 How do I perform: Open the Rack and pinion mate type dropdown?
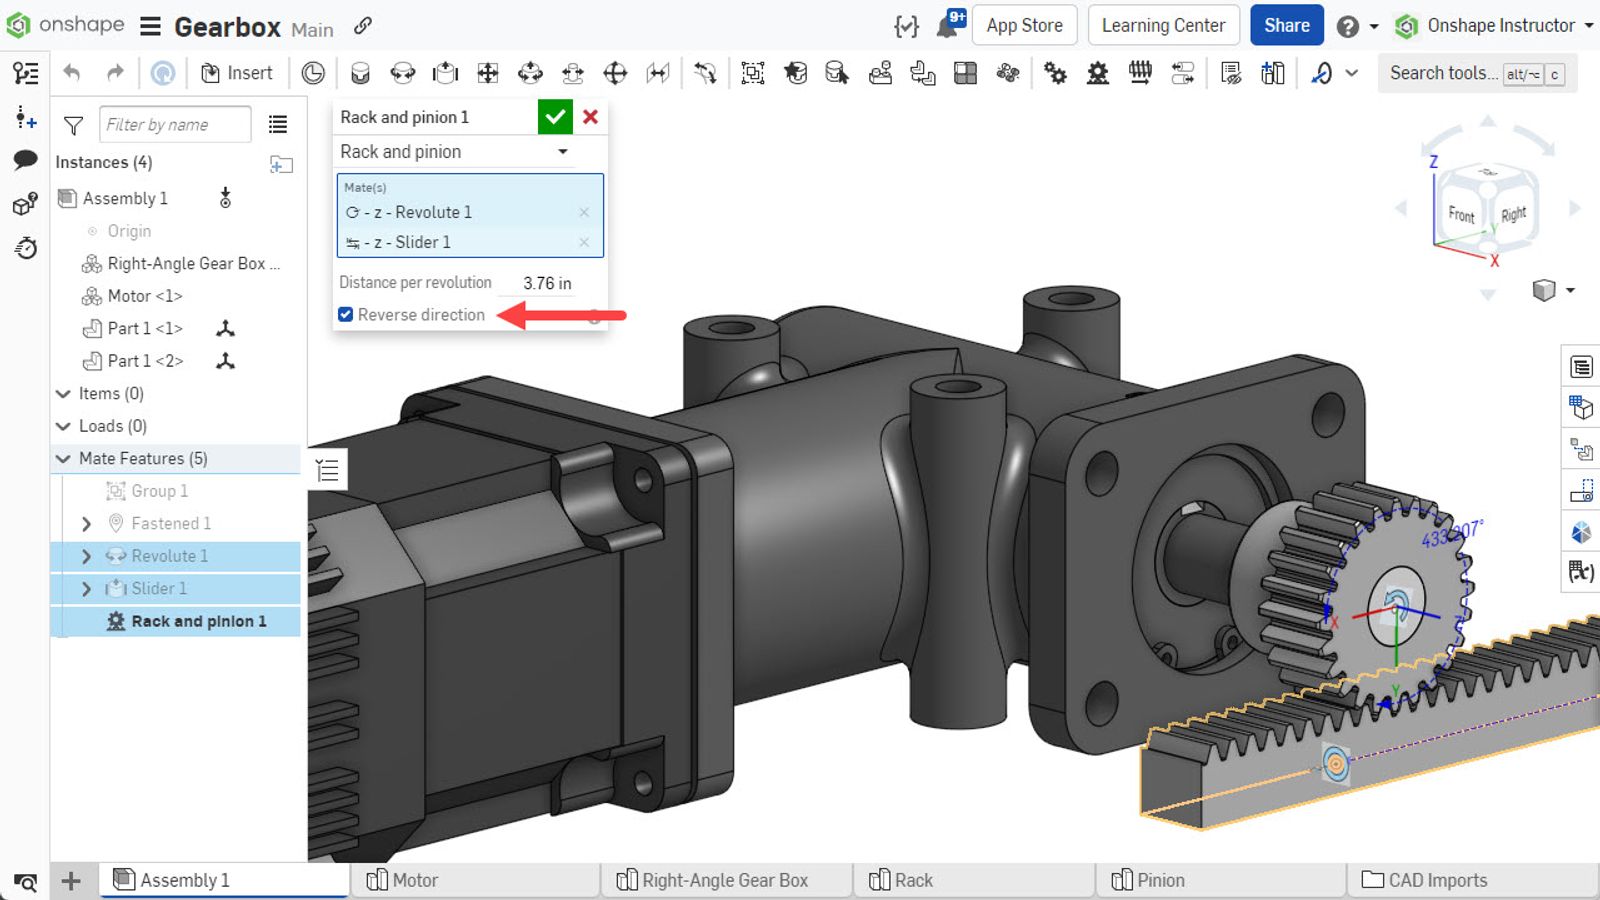tap(563, 151)
